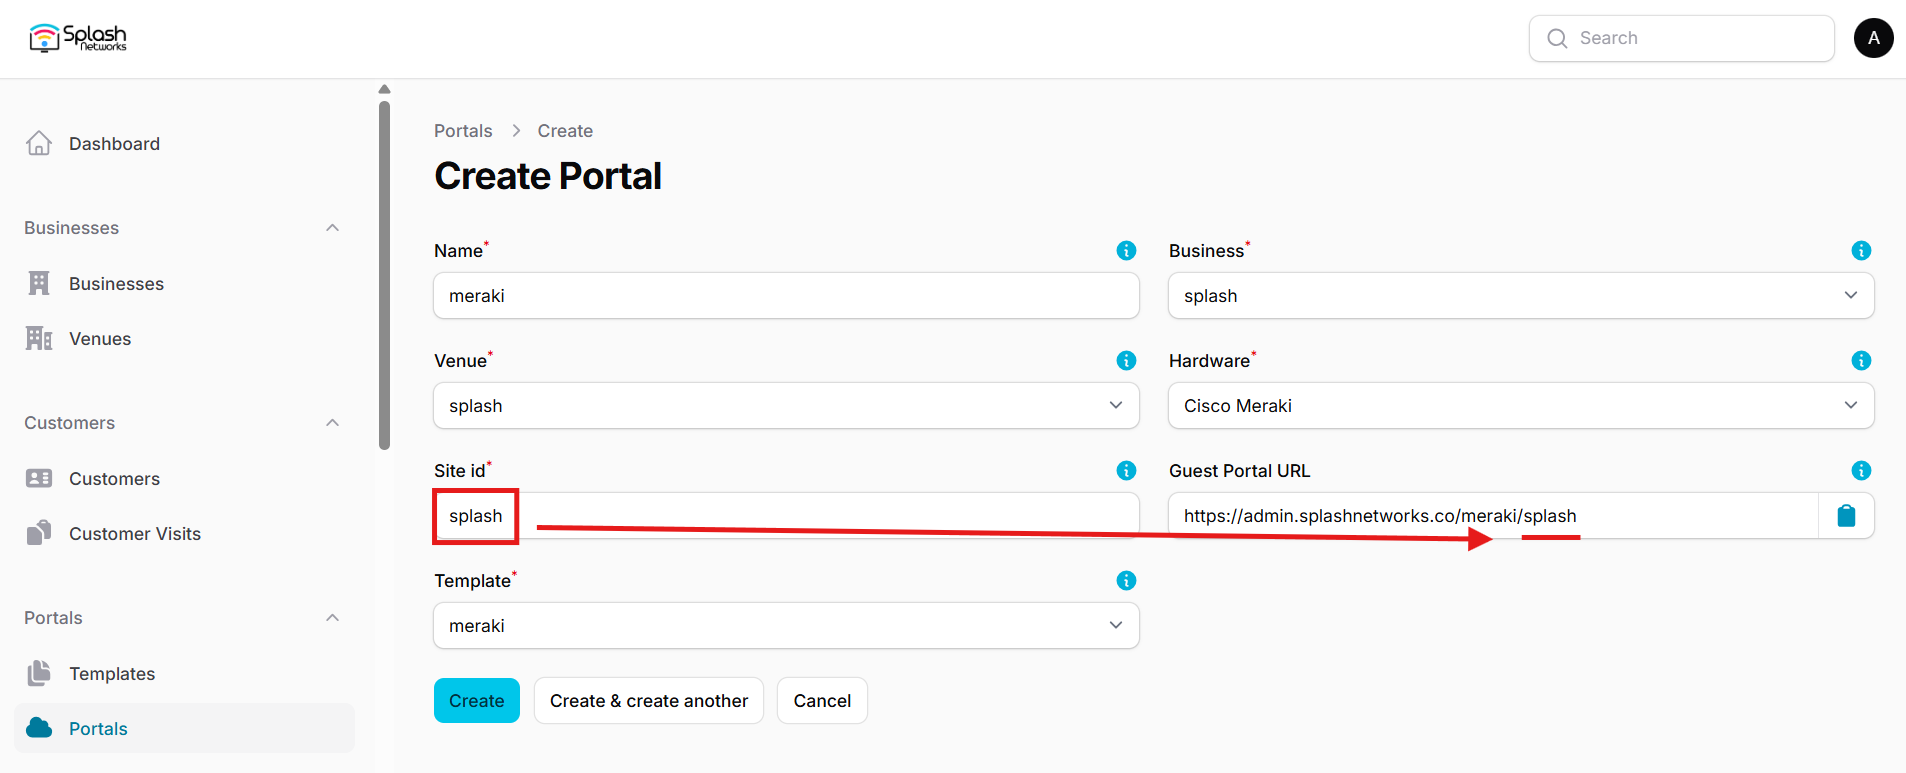Show info tooltip for Guest Portal URL

click(x=1861, y=470)
